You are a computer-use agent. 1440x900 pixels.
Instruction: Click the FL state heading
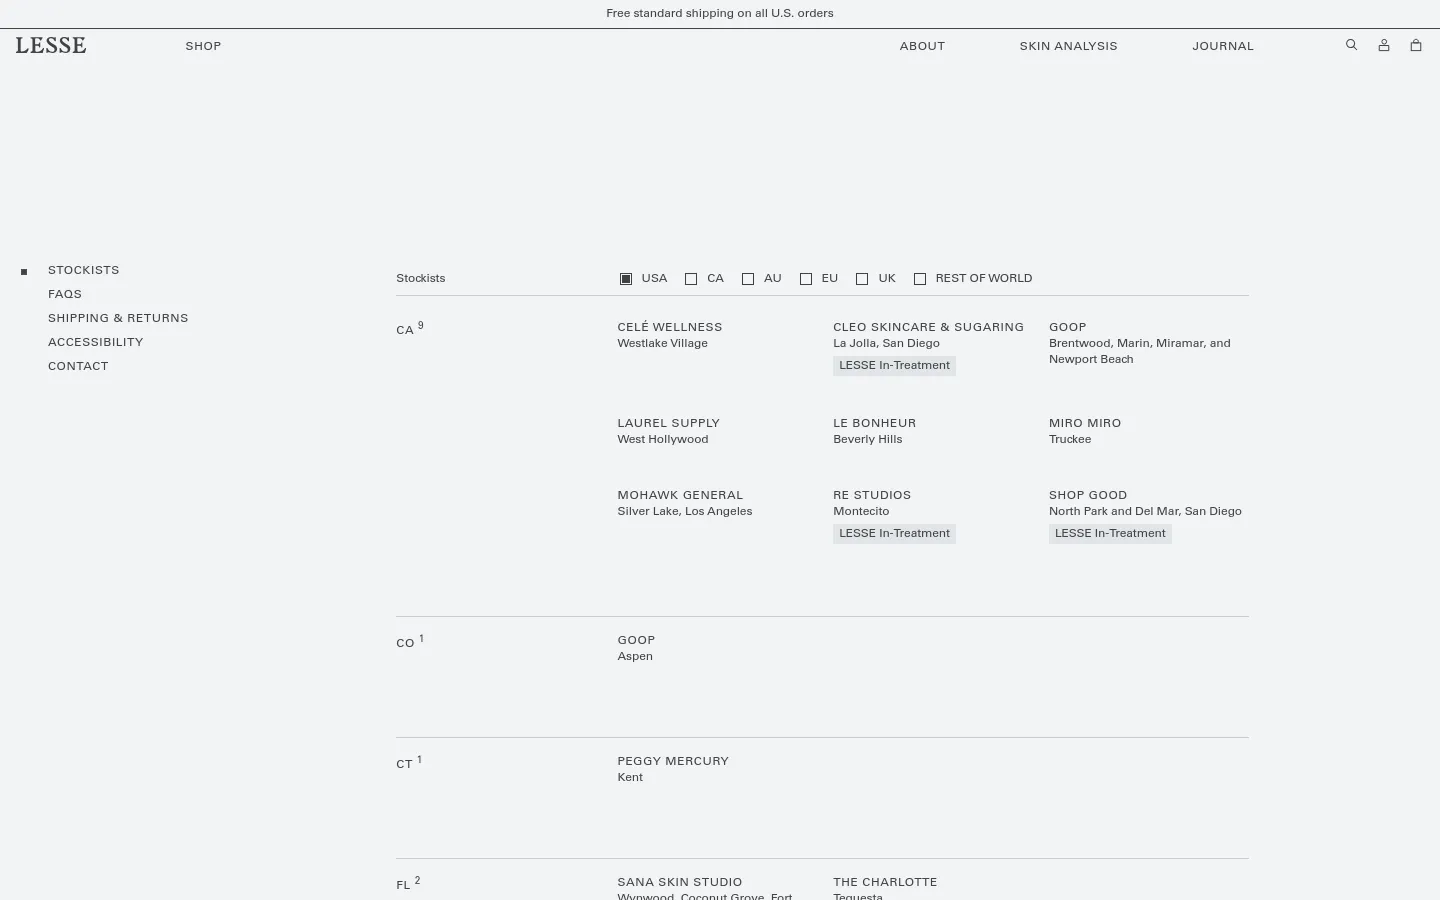(403, 885)
